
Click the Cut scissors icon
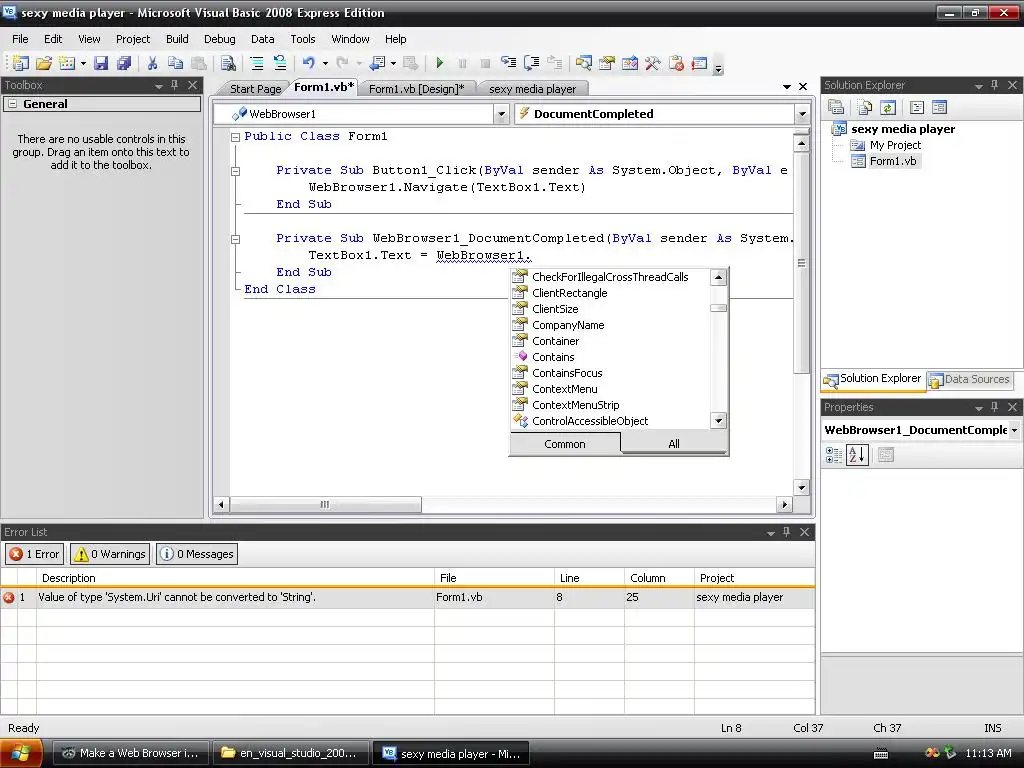click(x=152, y=63)
